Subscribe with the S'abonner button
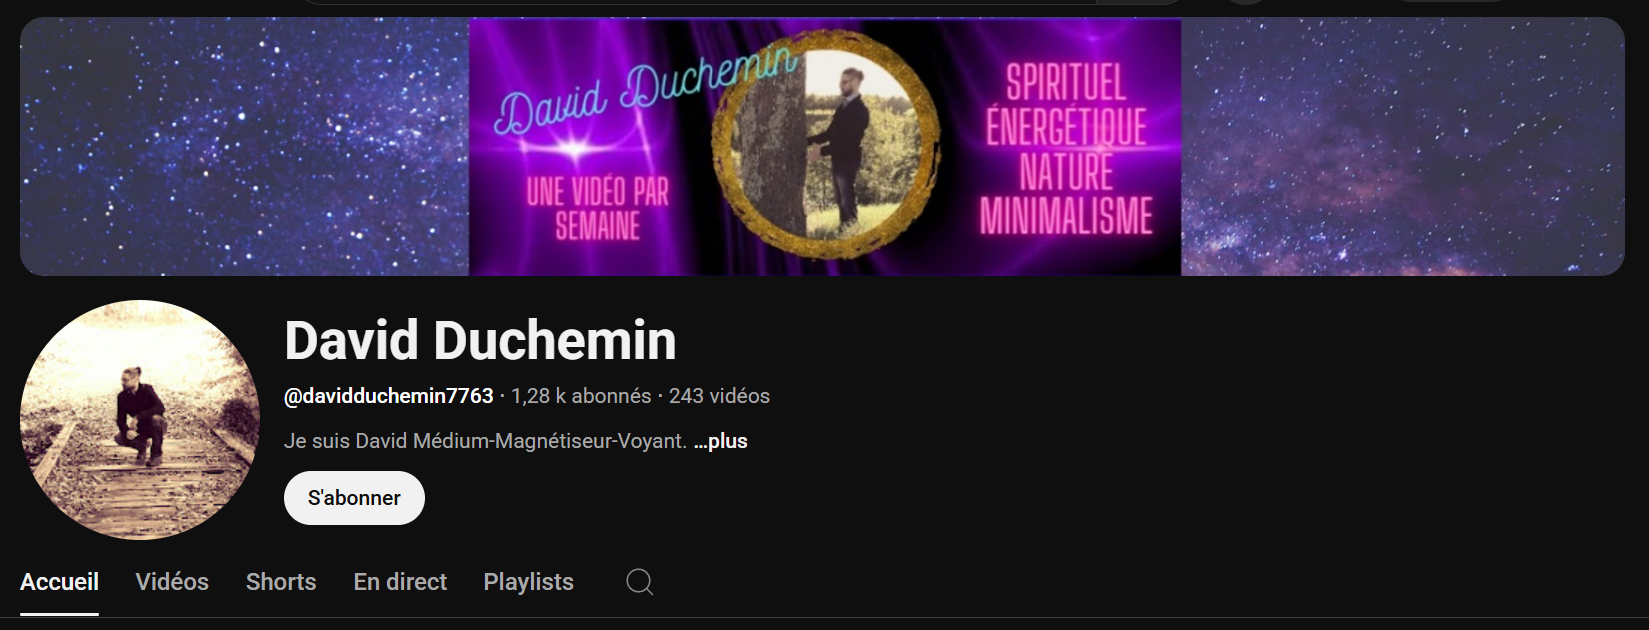Screen dimensions: 1649x630 pos(354,498)
